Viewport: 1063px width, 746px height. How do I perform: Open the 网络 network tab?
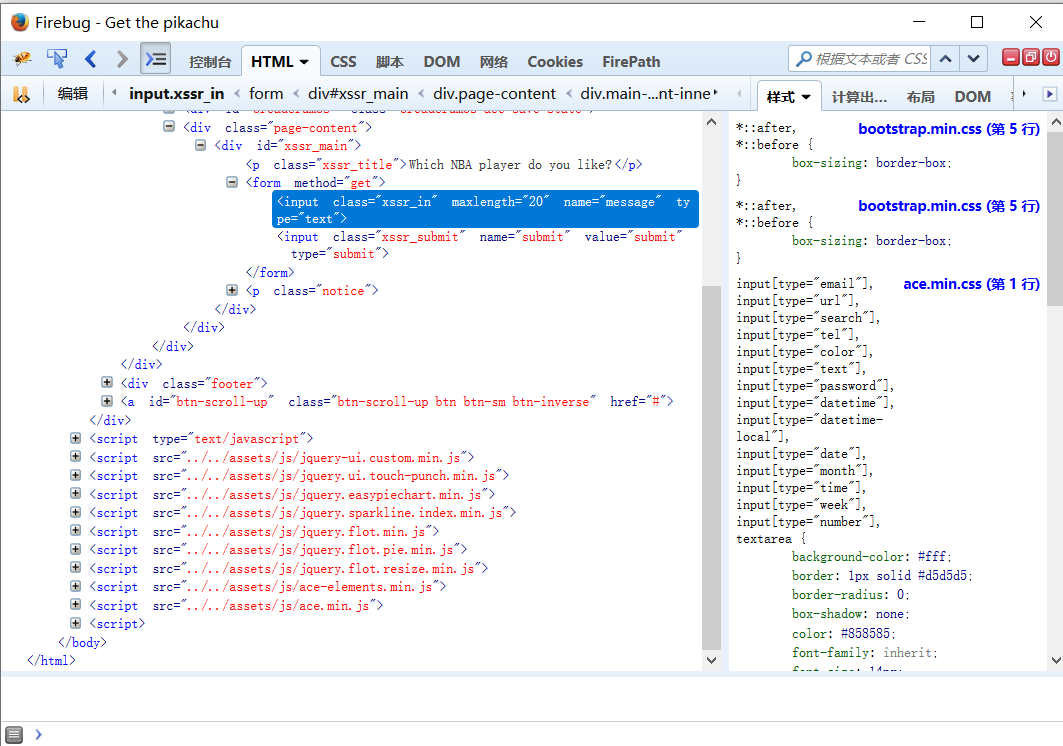(x=494, y=62)
